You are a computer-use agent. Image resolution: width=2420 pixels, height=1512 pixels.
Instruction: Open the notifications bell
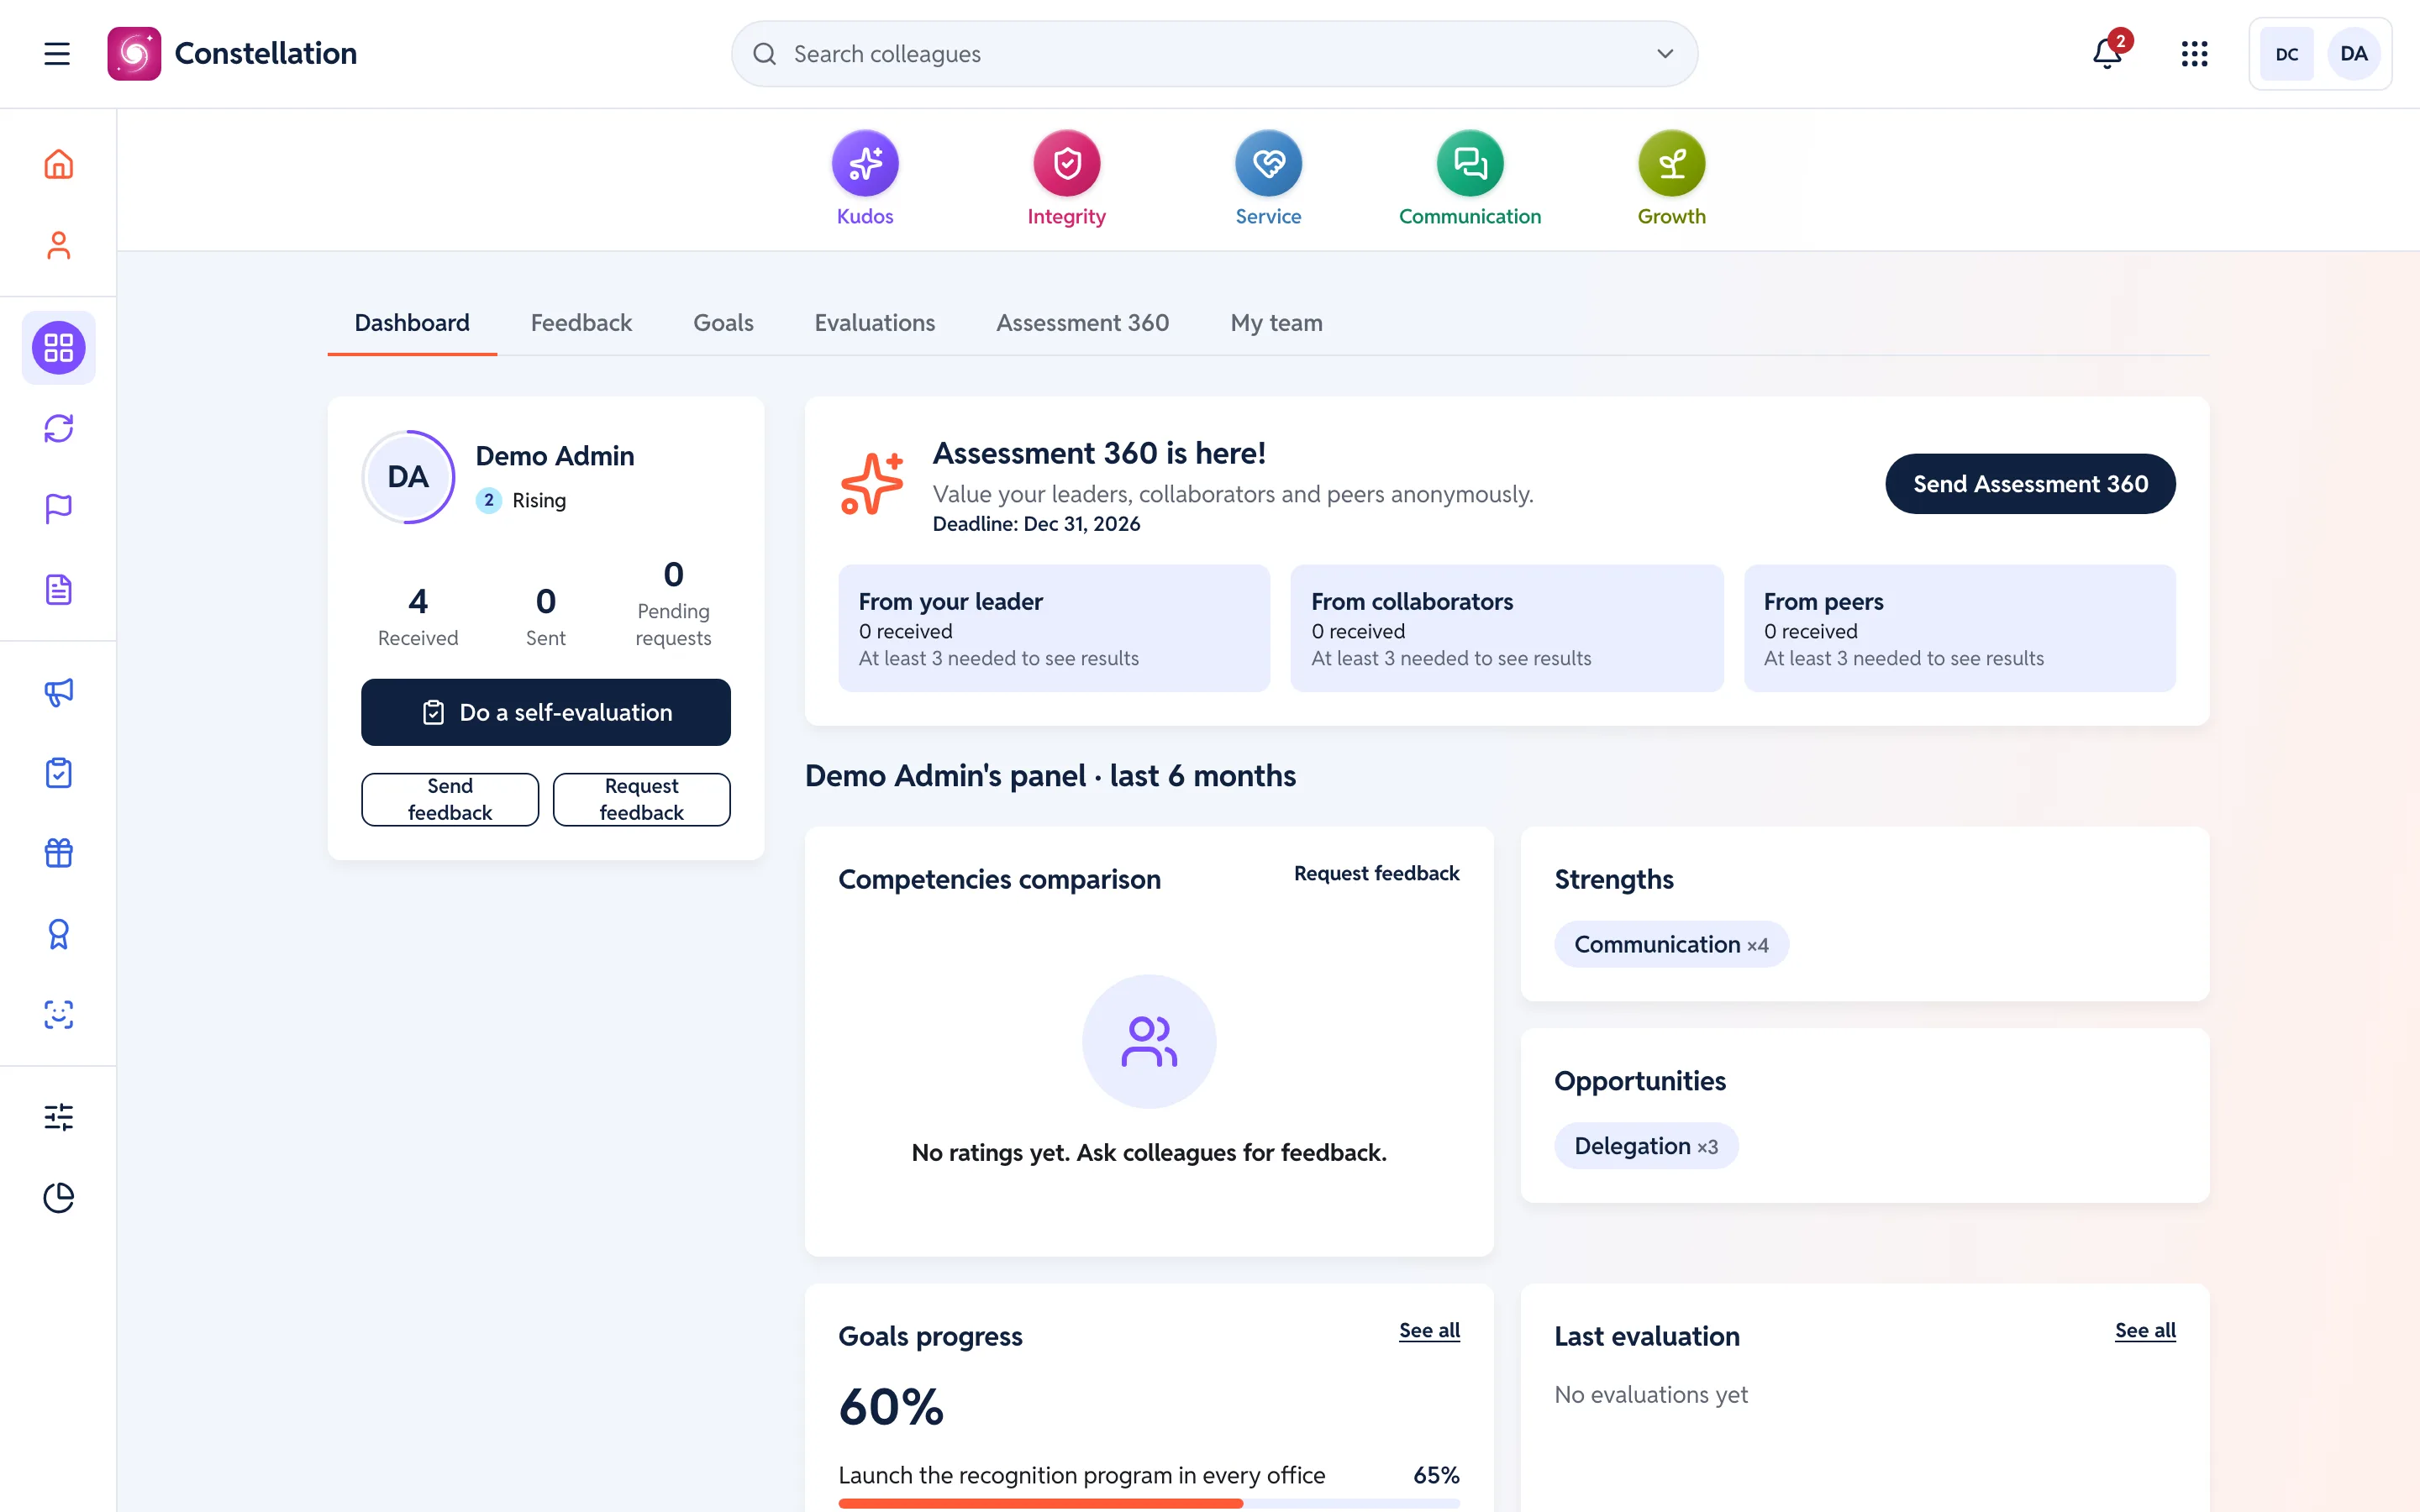[x=2107, y=54]
